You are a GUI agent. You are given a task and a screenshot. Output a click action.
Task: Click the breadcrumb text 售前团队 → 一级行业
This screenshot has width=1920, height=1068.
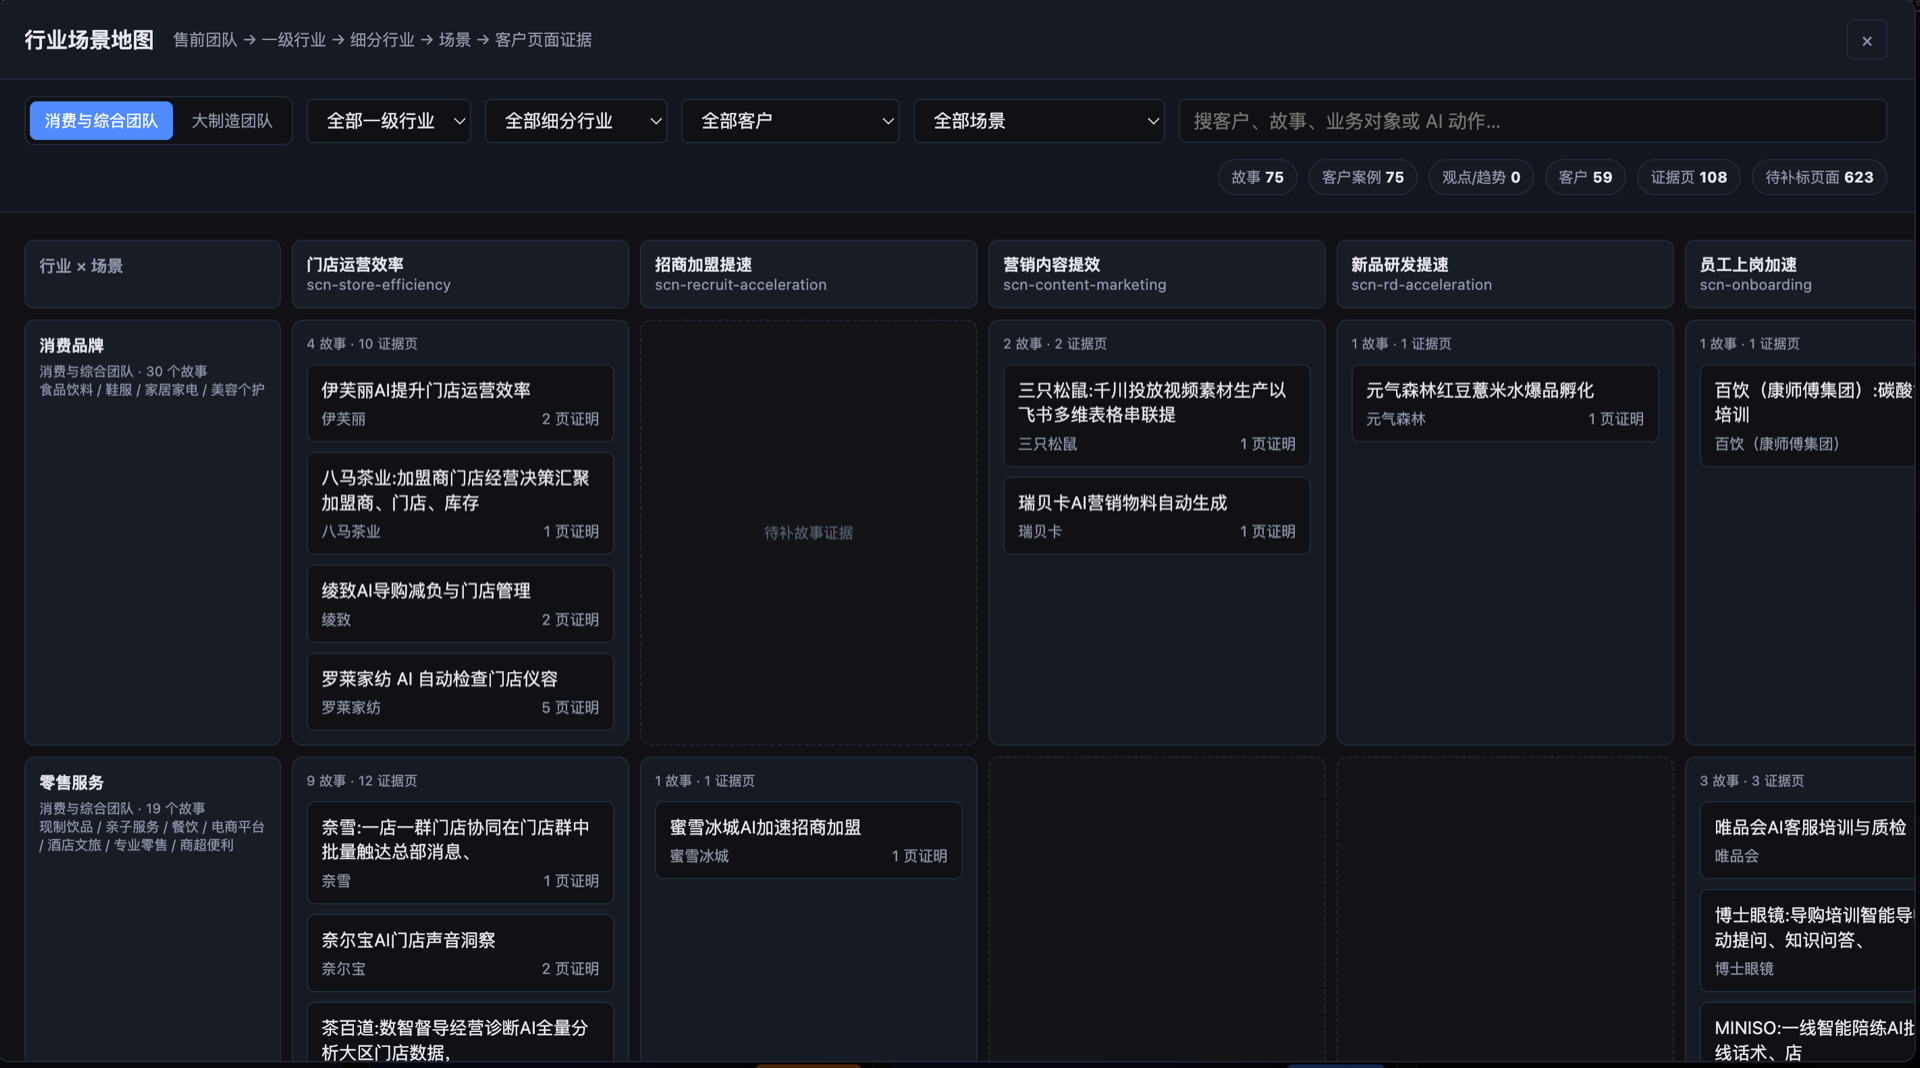click(250, 40)
